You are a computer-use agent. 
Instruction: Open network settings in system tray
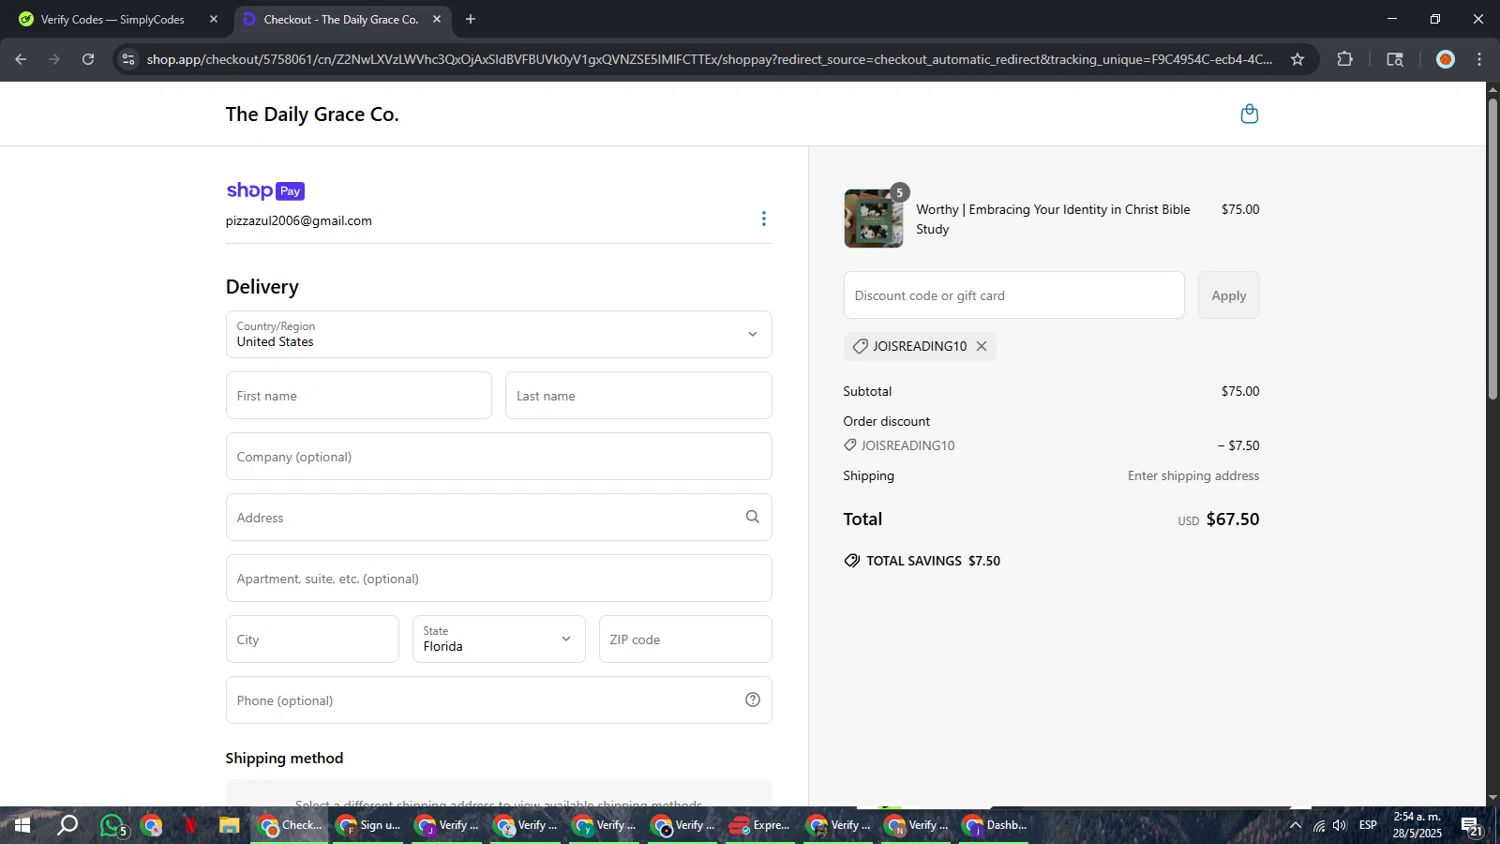pos(1319,826)
